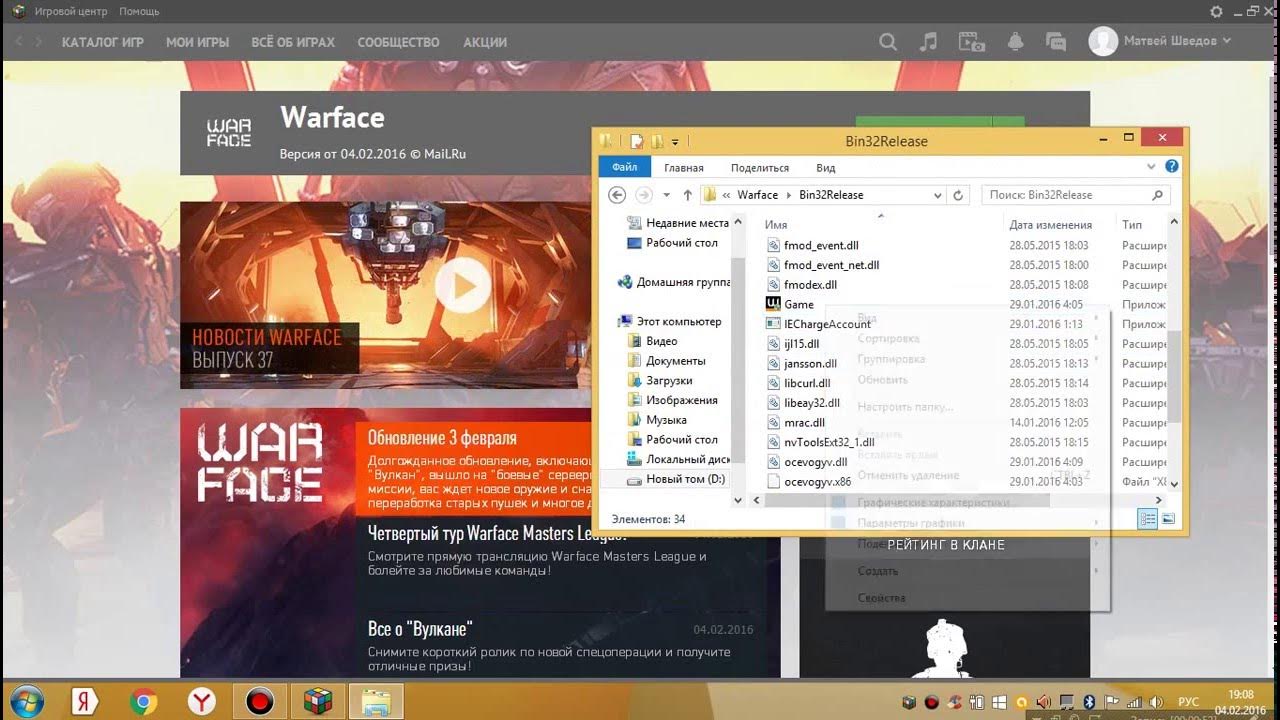Viewport: 1280px width, 720px height.
Task: Go back with Game Center left arrow
Action: click(x=17, y=42)
